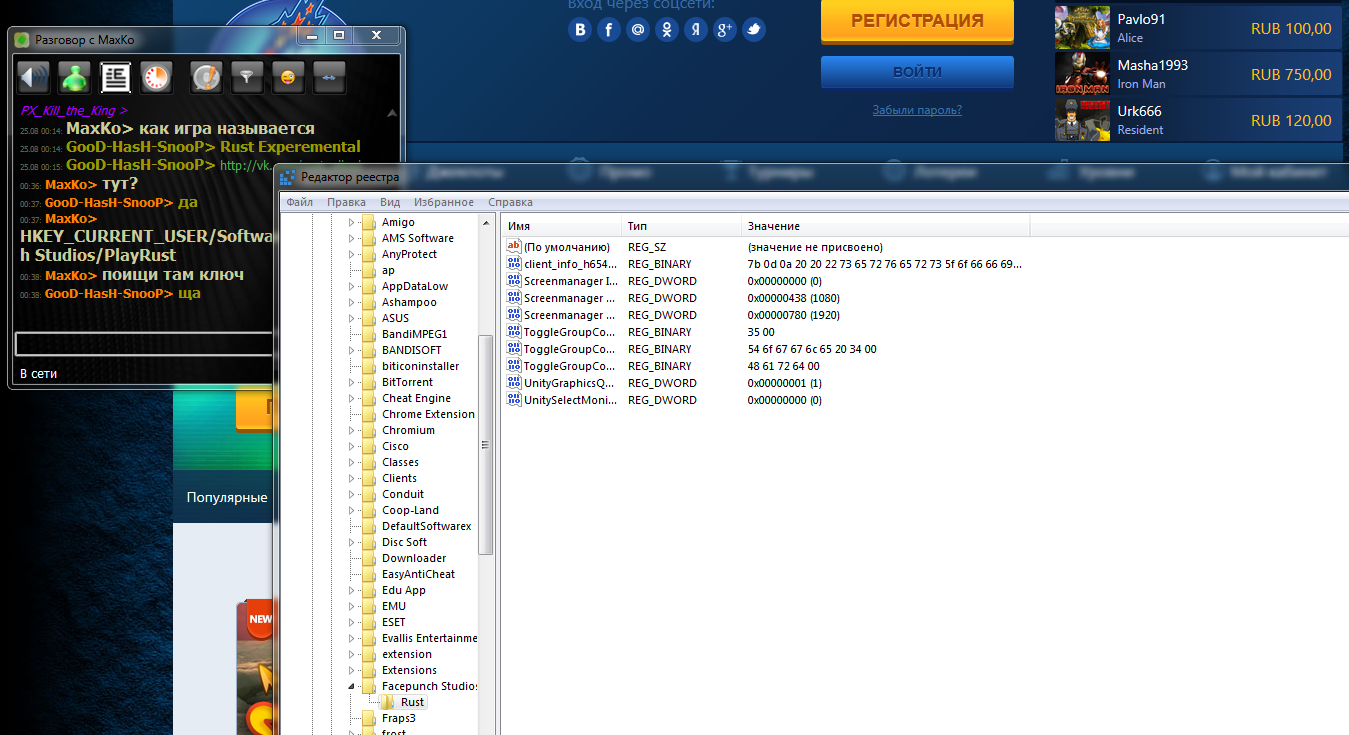Image resolution: width=1349 pixels, height=735 pixels.
Task: Collapse the Facepunch Studios registry key
Action: (351, 686)
